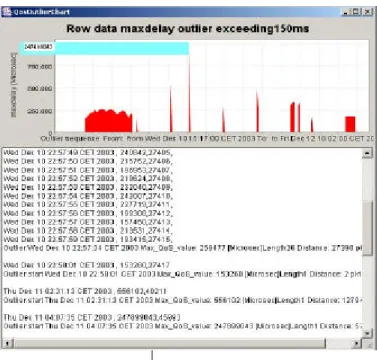Click the data row 'Thu Dec 11 04:07:35'

point(92,317)
